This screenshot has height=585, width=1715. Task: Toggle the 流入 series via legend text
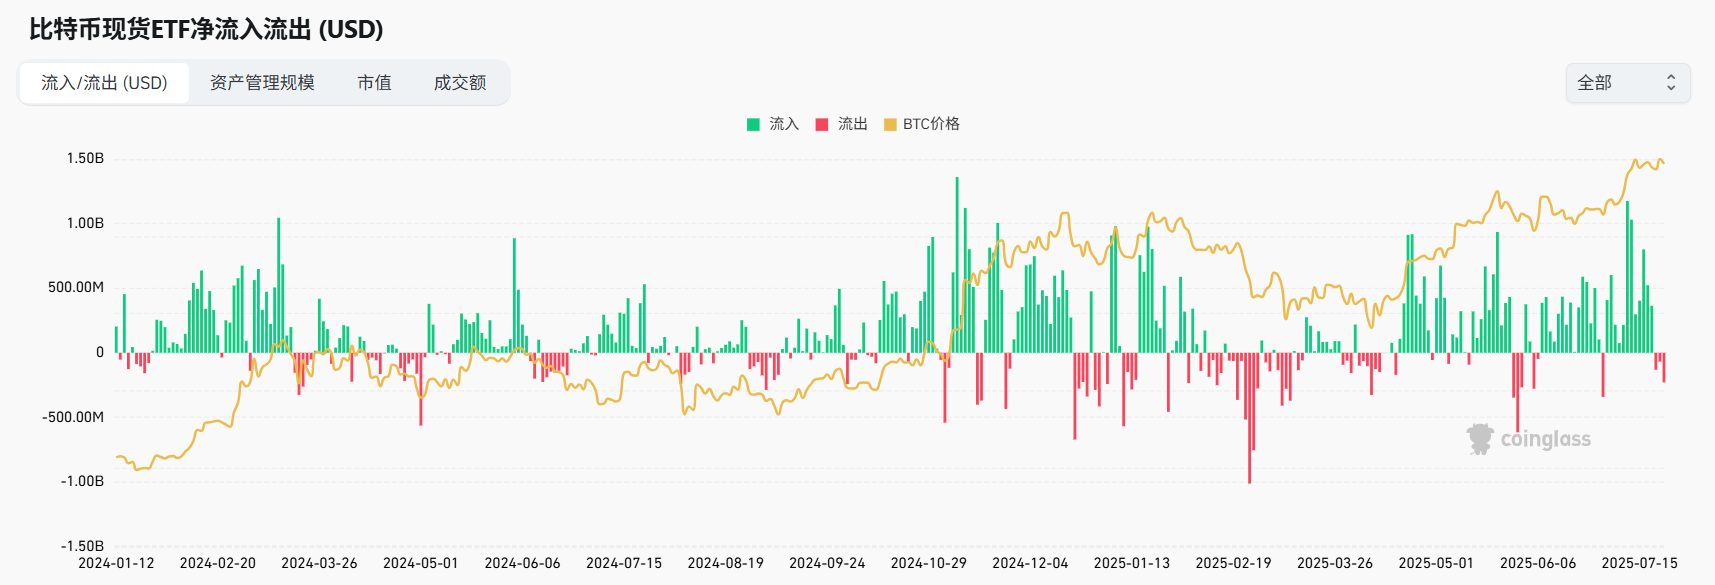pyautogui.click(x=784, y=124)
